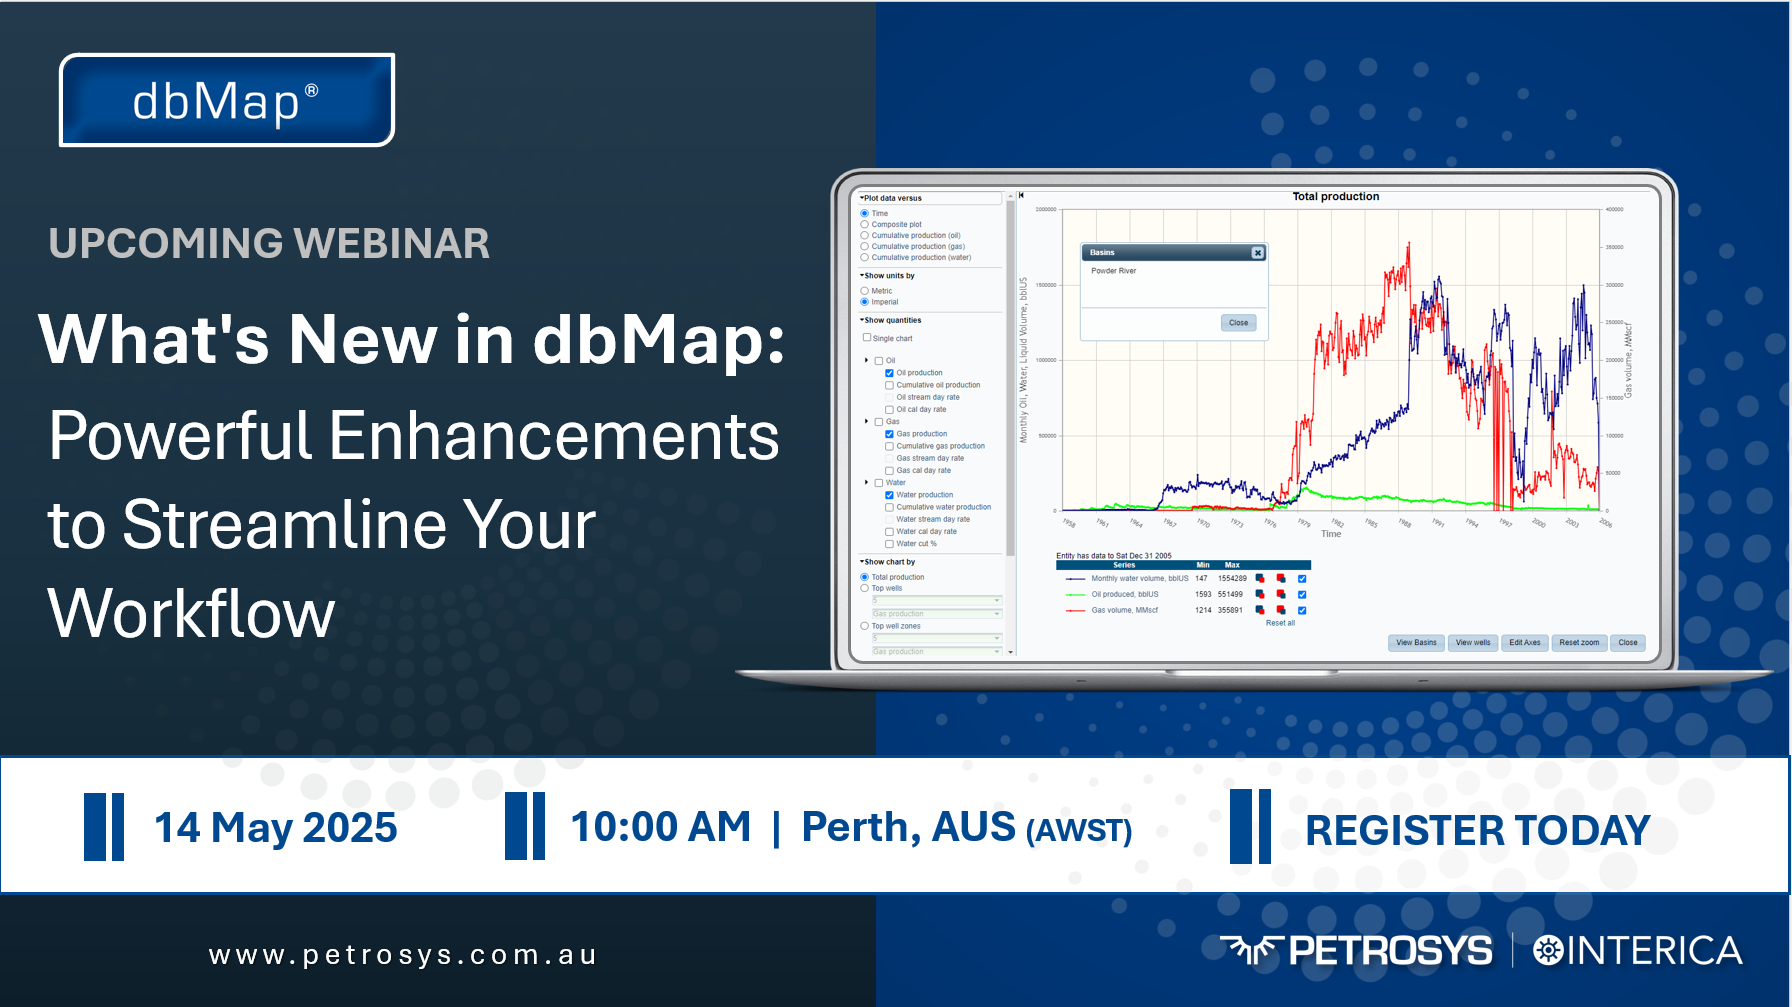
Task: Click the second order icon in the Gas volume row
Action: pyautogui.click(x=1281, y=610)
